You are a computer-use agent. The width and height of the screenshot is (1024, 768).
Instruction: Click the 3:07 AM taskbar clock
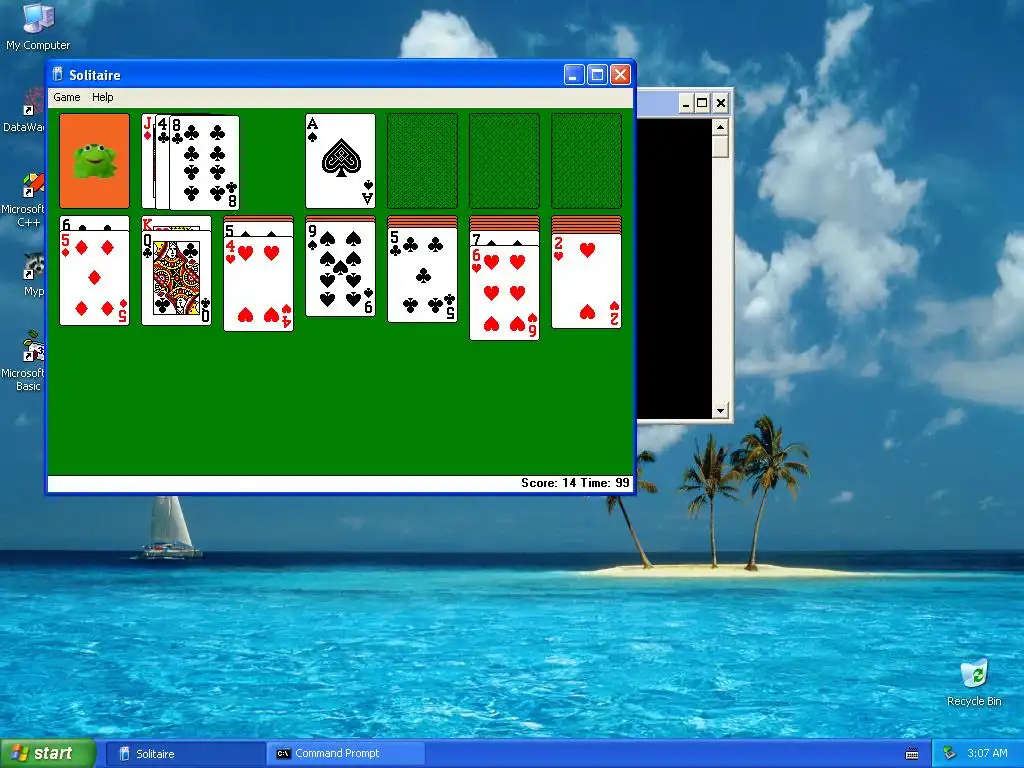987,754
